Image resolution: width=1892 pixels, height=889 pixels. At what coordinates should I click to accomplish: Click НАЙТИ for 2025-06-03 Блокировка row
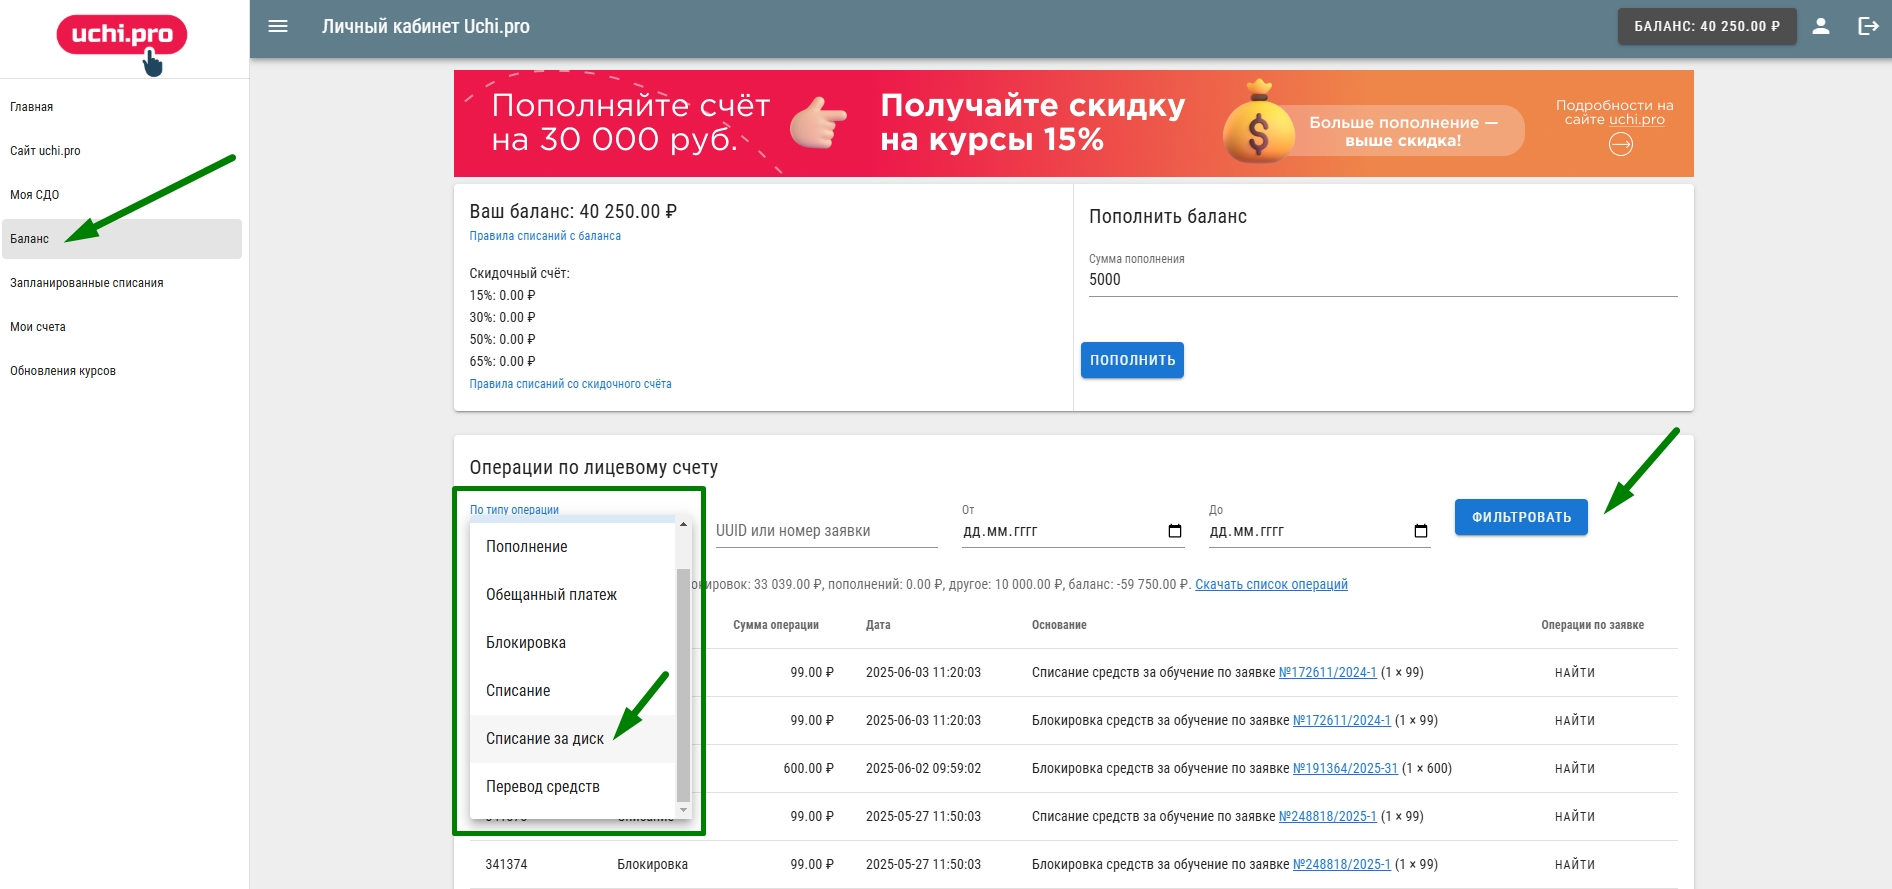(1575, 721)
